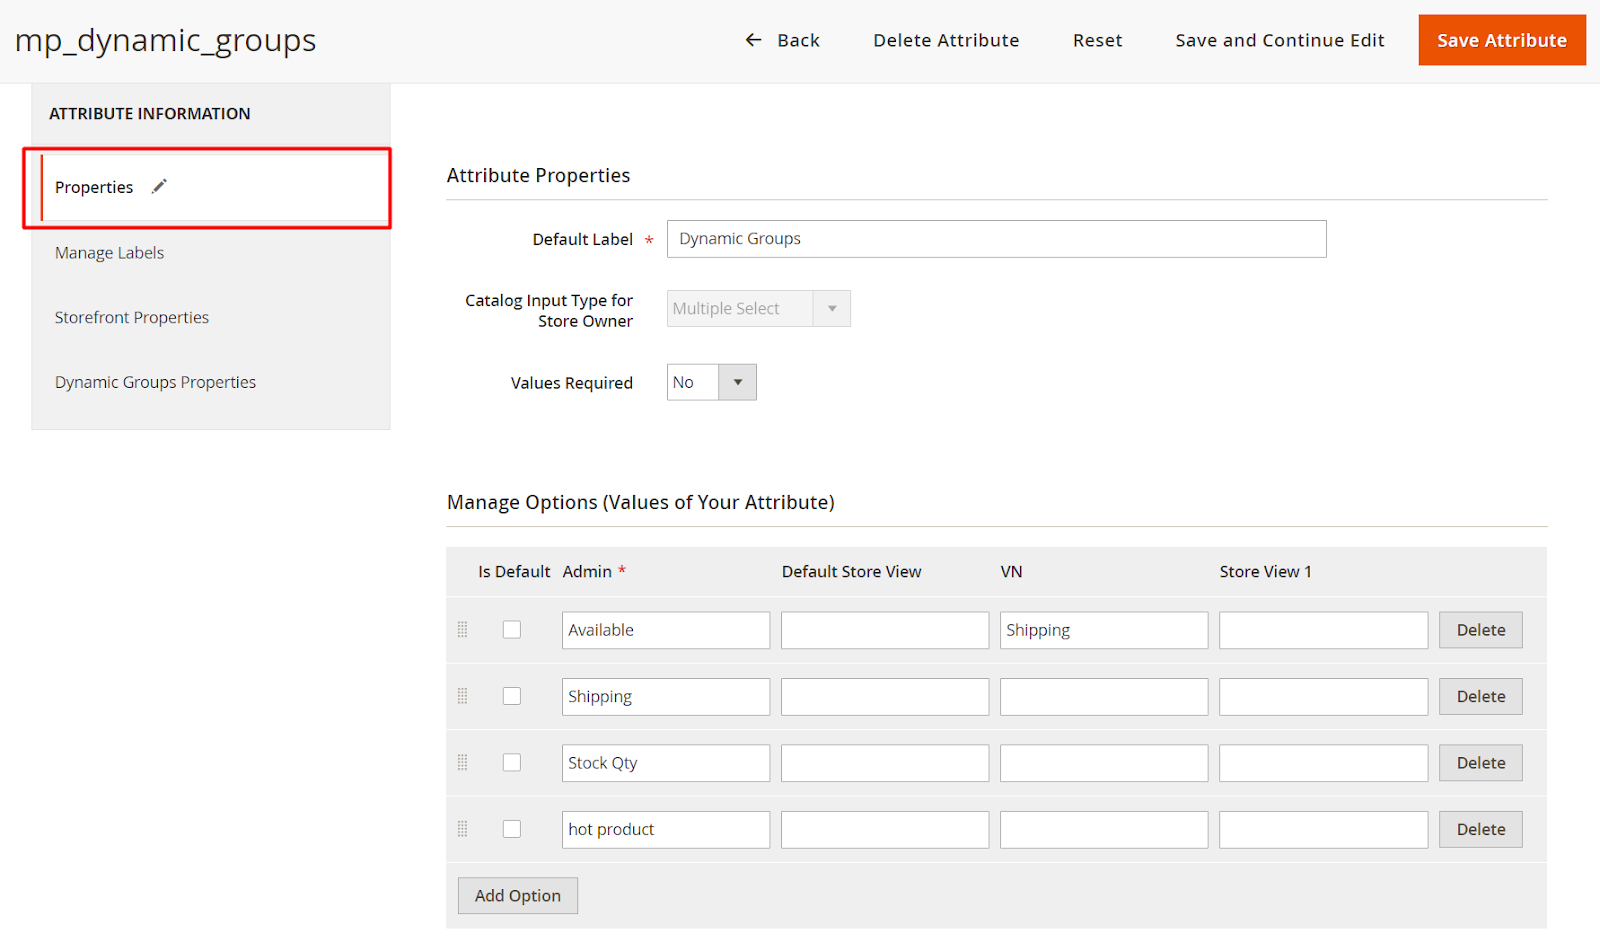1600x951 pixels.
Task: Open Catalog Input Type dropdown
Action: tap(758, 309)
